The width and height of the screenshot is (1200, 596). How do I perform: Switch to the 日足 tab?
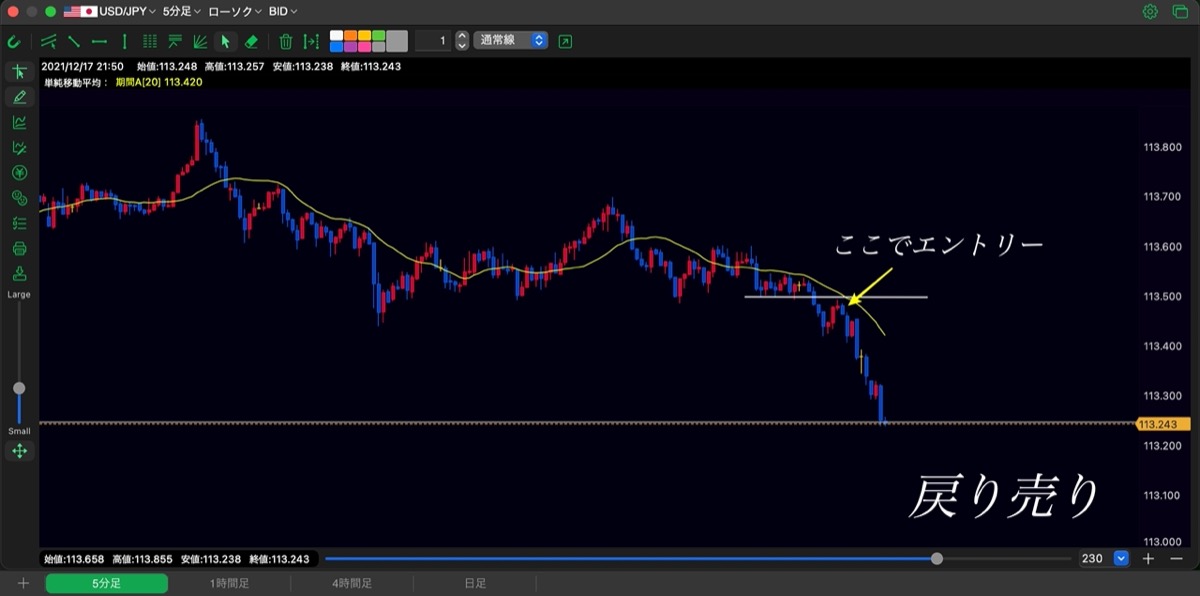474,583
